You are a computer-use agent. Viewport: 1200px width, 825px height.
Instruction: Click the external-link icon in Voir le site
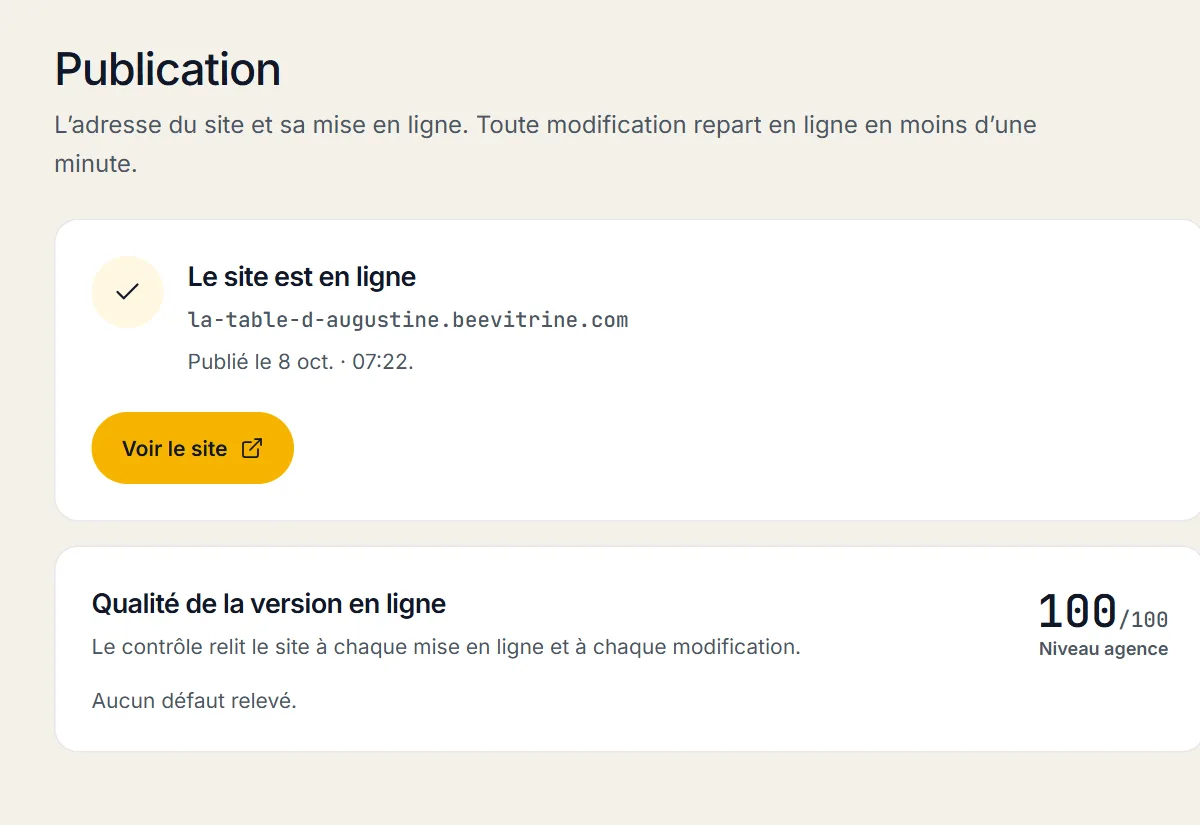[x=252, y=448]
